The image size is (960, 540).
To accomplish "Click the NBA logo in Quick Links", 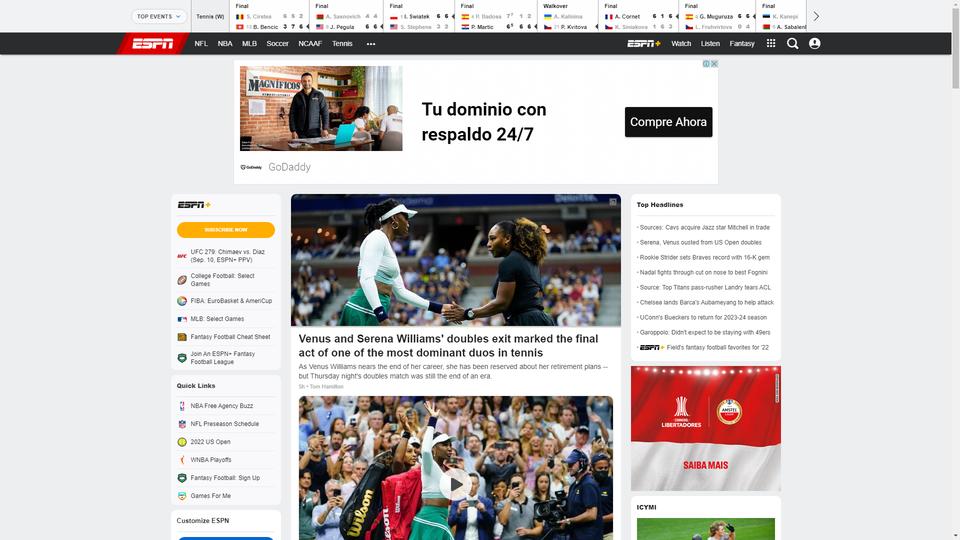I will point(182,406).
